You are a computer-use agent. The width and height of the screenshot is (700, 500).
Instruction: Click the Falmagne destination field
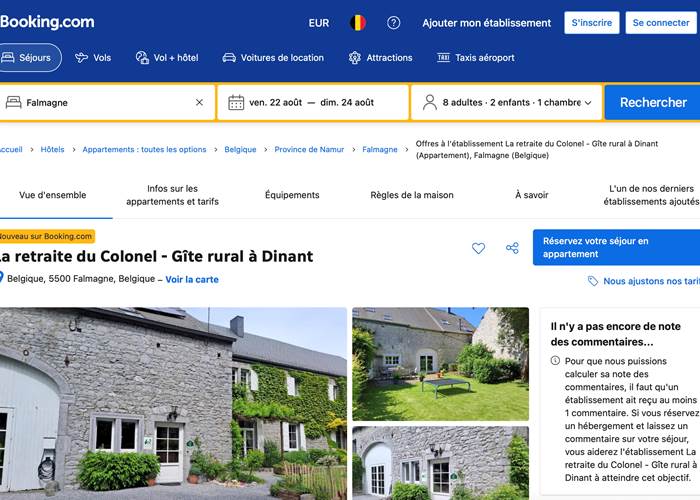pos(107,102)
